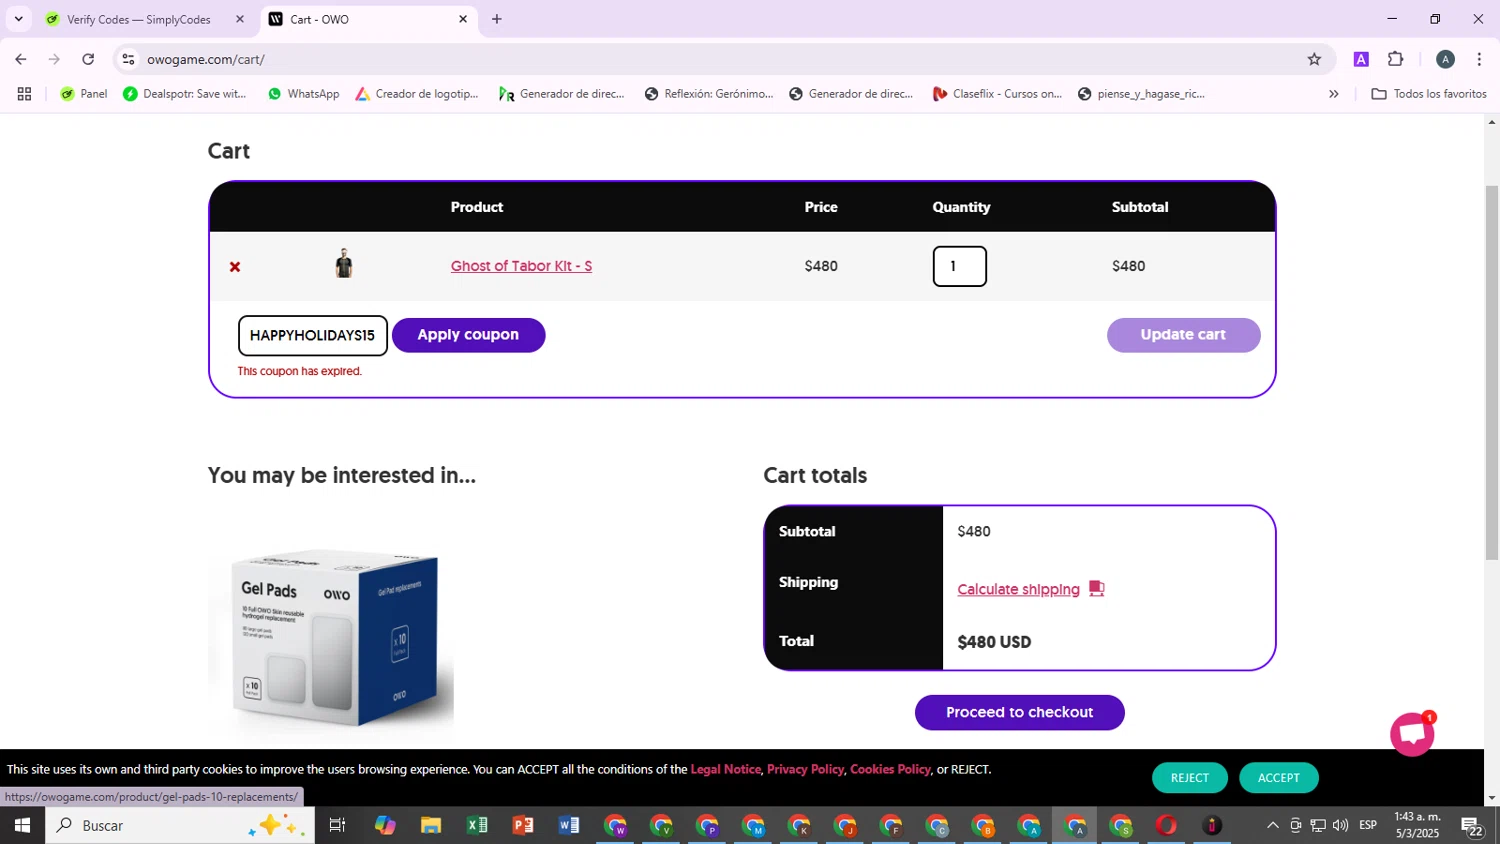Viewport: 1500px width, 844px height.
Task: Click the page vertical scrollbar
Action: (x=1491, y=372)
